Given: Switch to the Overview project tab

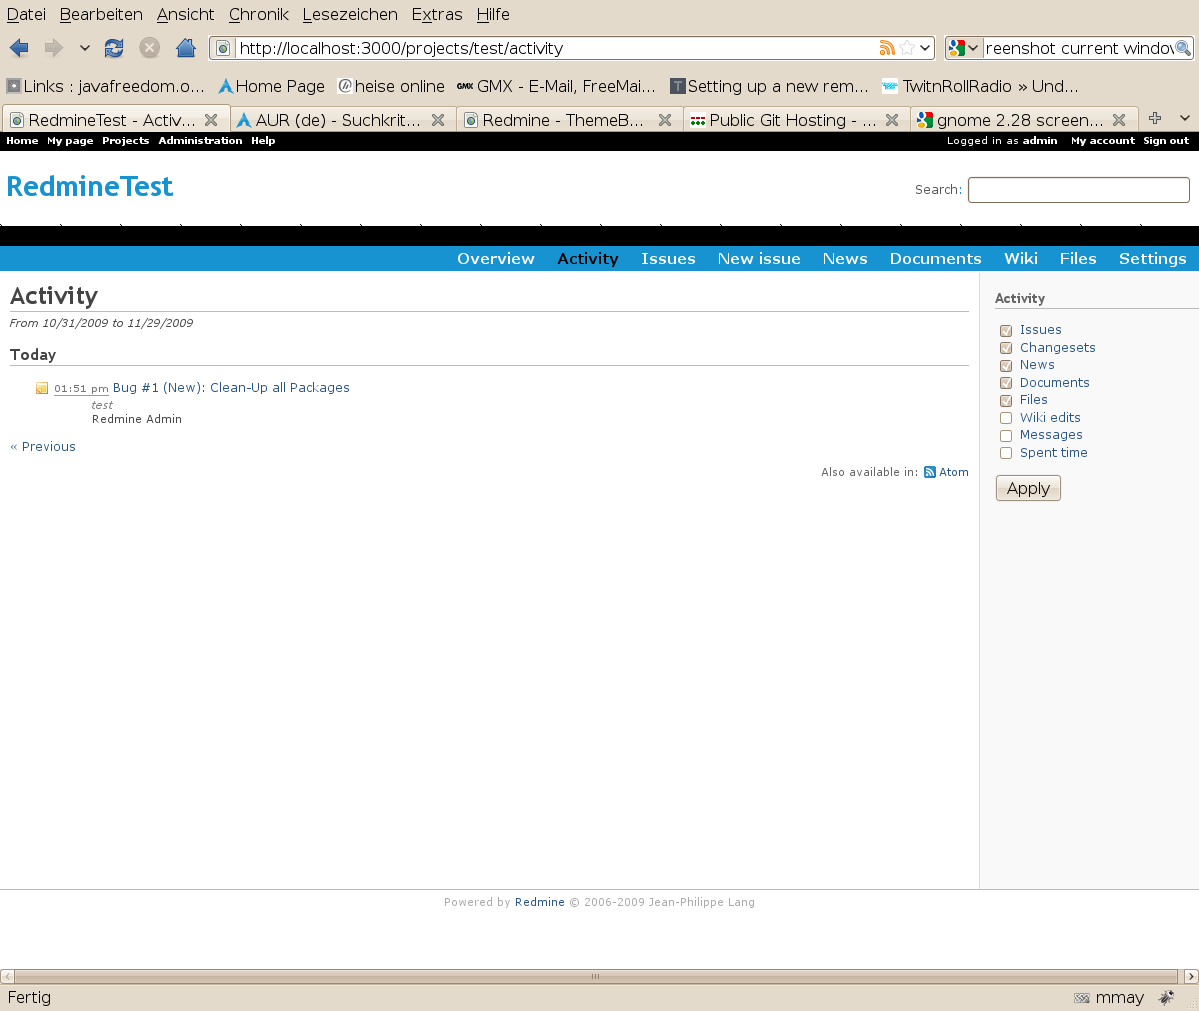Looking at the screenshot, I should pyautogui.click(x=496, y=258).
